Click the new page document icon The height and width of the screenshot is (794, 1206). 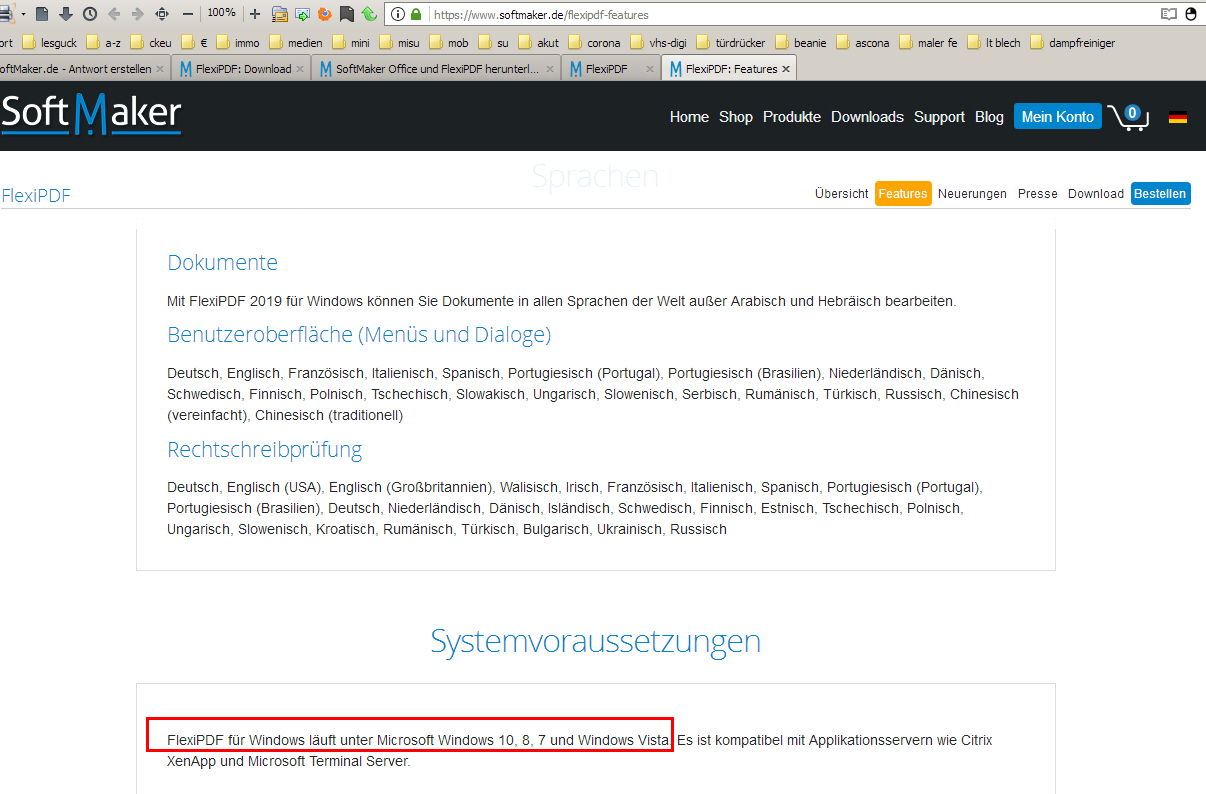point(42,14)
